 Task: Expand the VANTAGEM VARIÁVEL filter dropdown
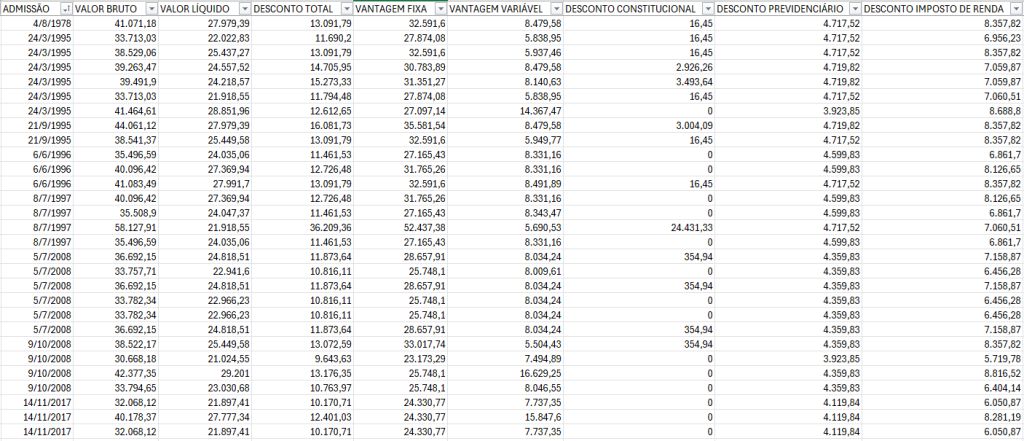(x=555, y=9)
